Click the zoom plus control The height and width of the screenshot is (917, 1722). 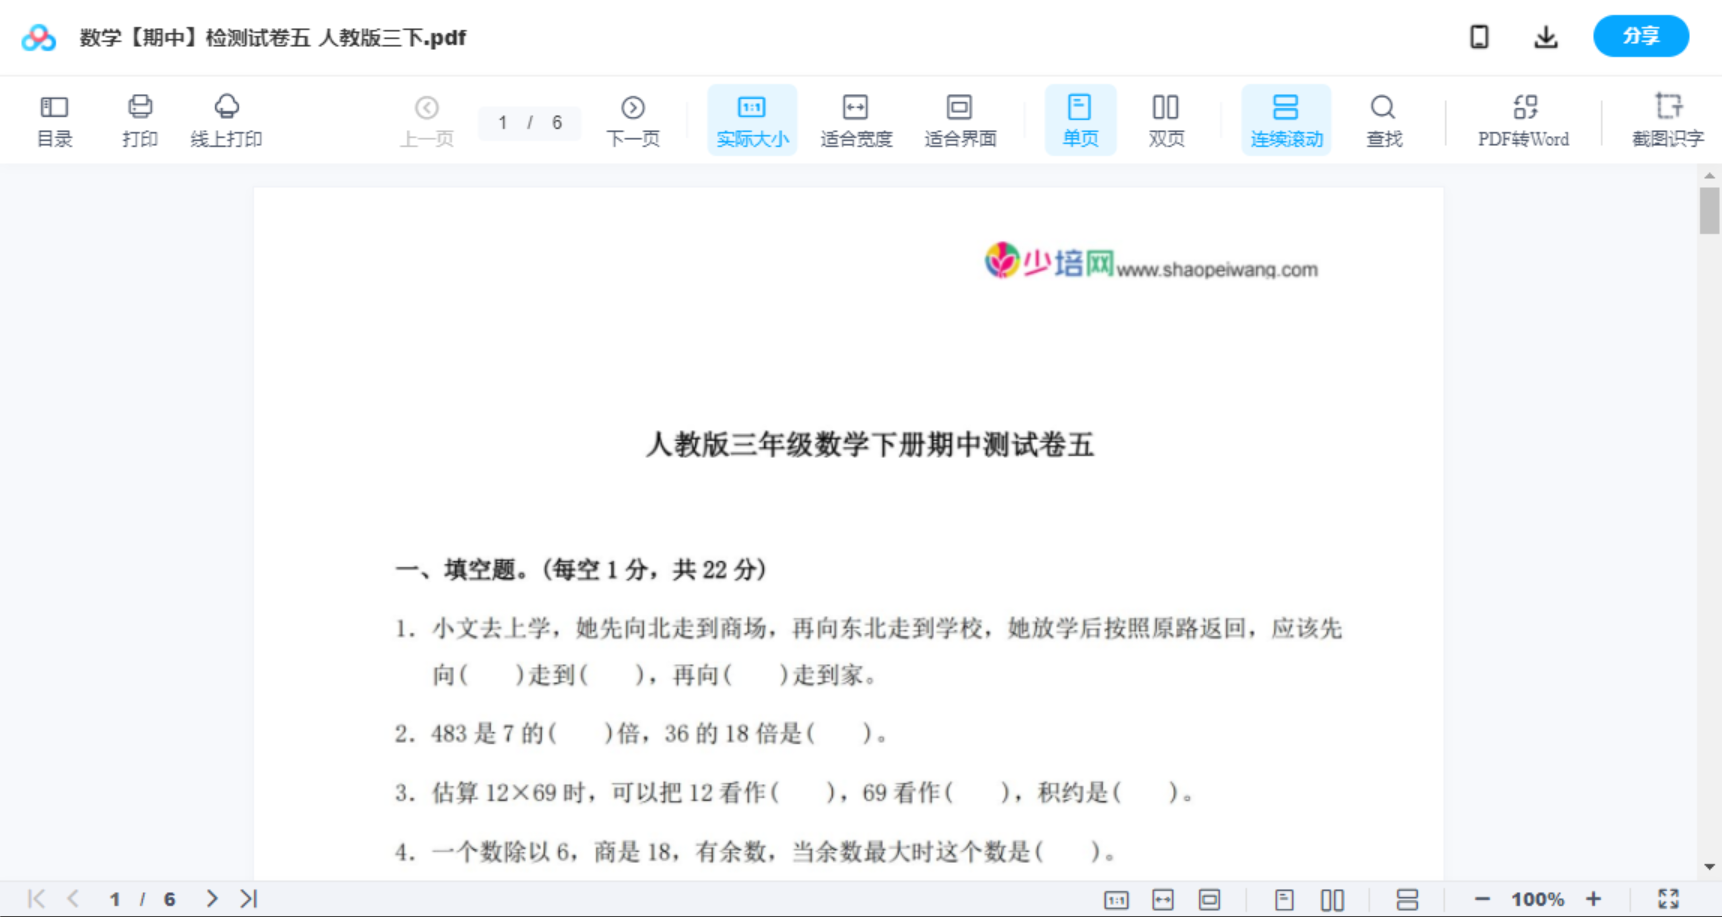(1594, 898)
